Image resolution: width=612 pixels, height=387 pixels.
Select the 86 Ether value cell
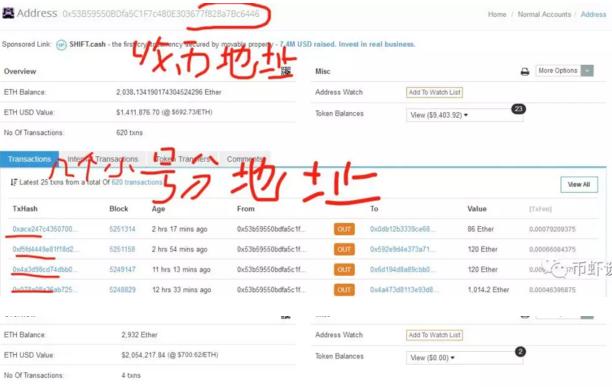(x=480, y=229)
